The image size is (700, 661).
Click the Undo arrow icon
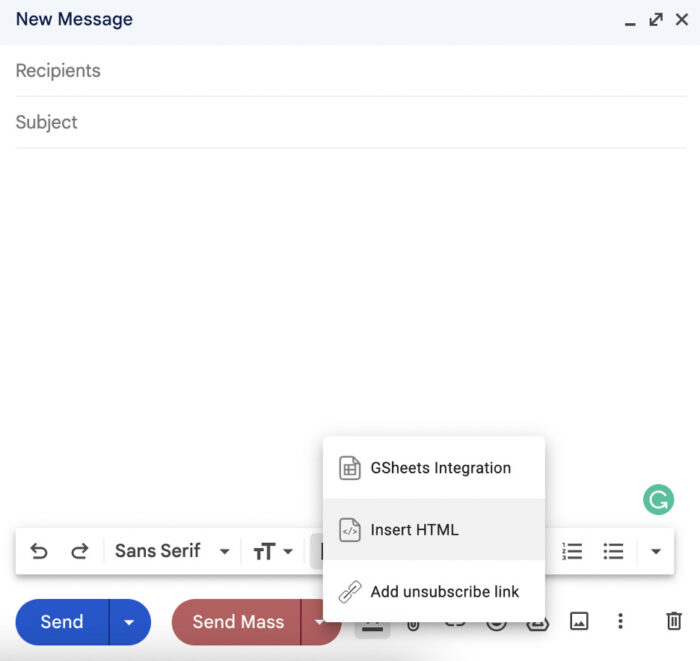click(39, 551)
